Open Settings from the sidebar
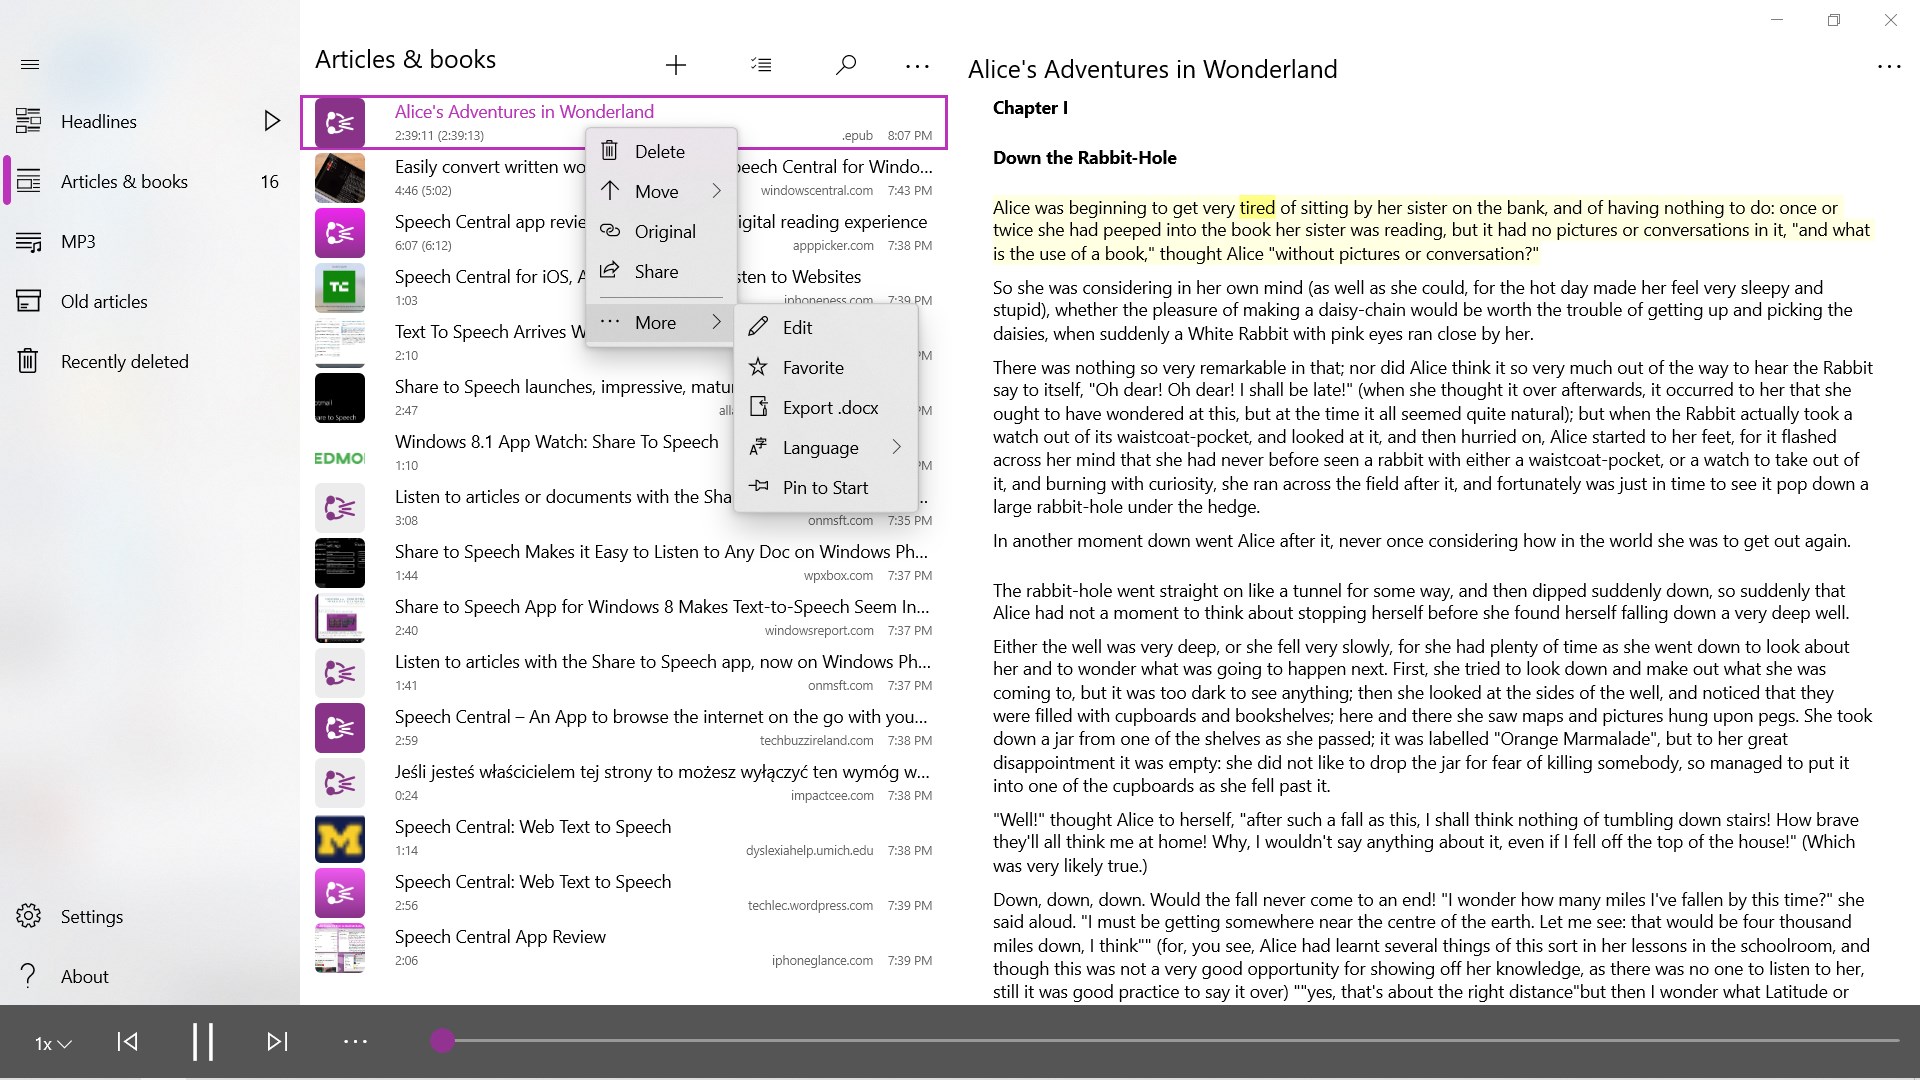The width and height of the screenshot is (1920, 1080). (92, 916)
